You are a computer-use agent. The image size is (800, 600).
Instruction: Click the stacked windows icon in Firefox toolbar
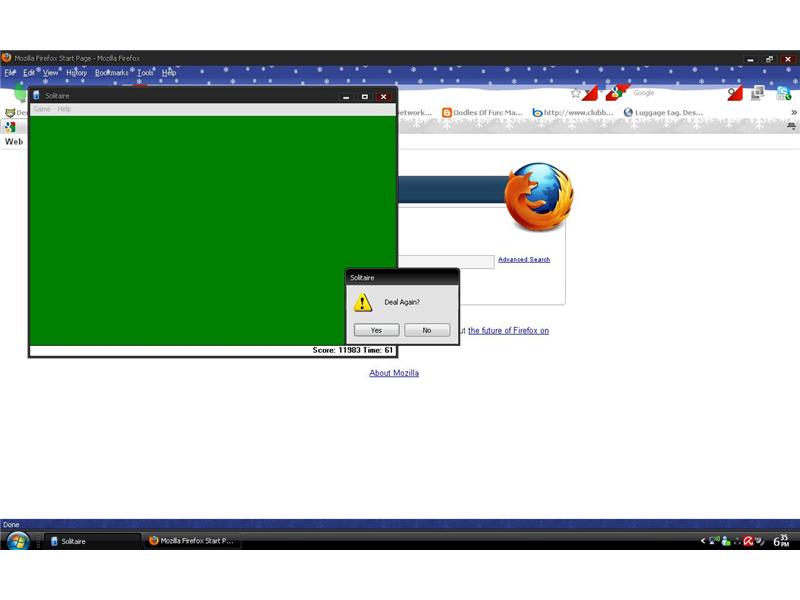[758, 93]
